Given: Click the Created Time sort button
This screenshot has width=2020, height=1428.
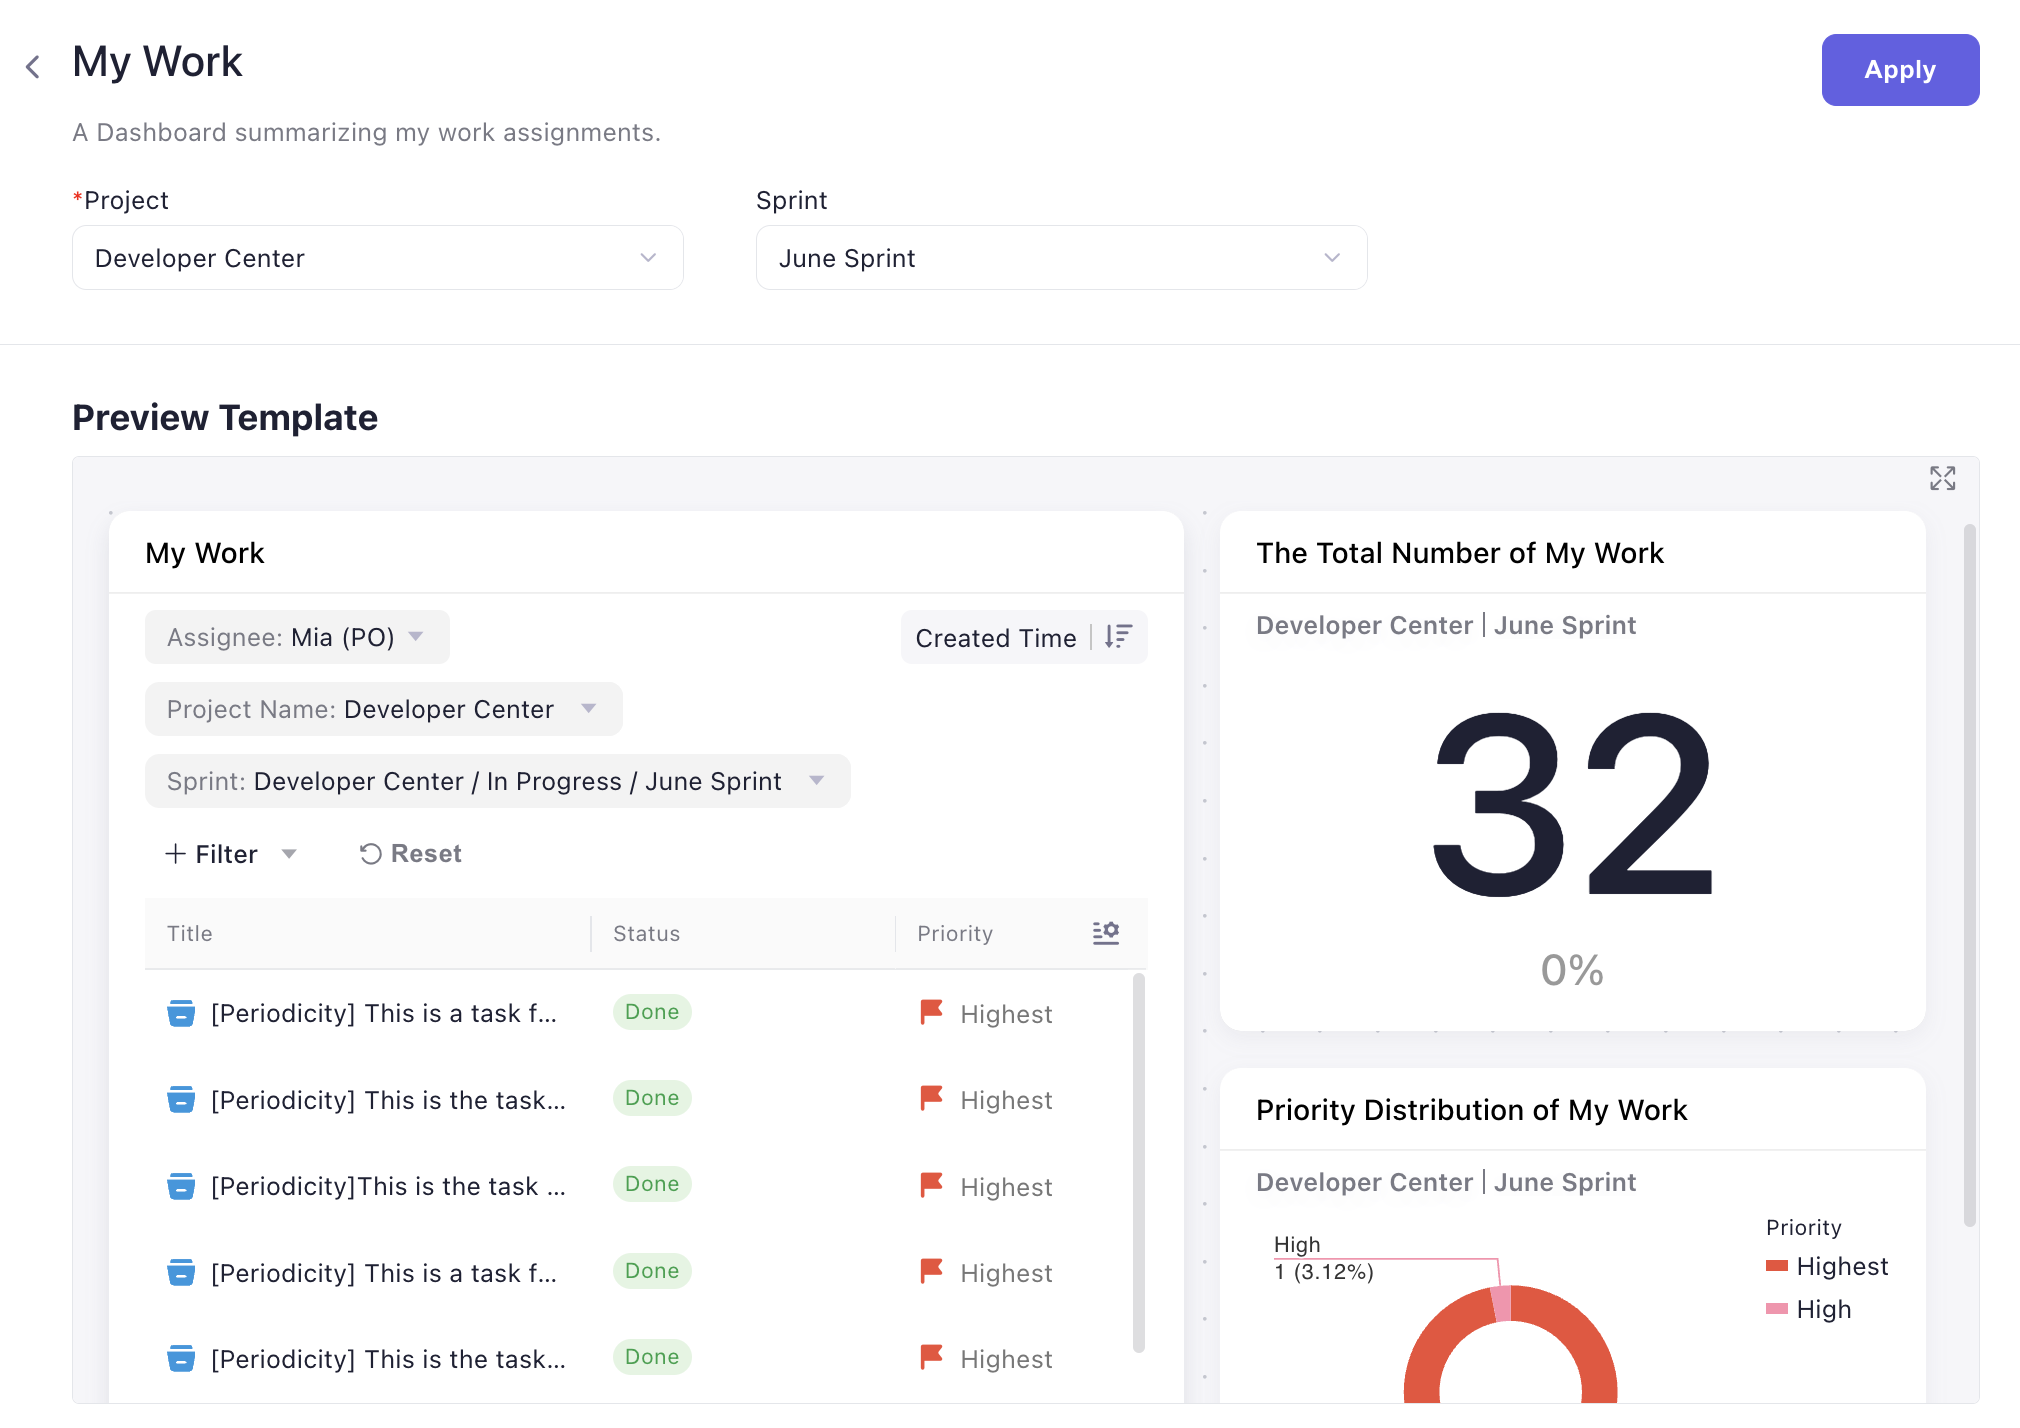Looking at the screenshot, I should tap(996, 638).
